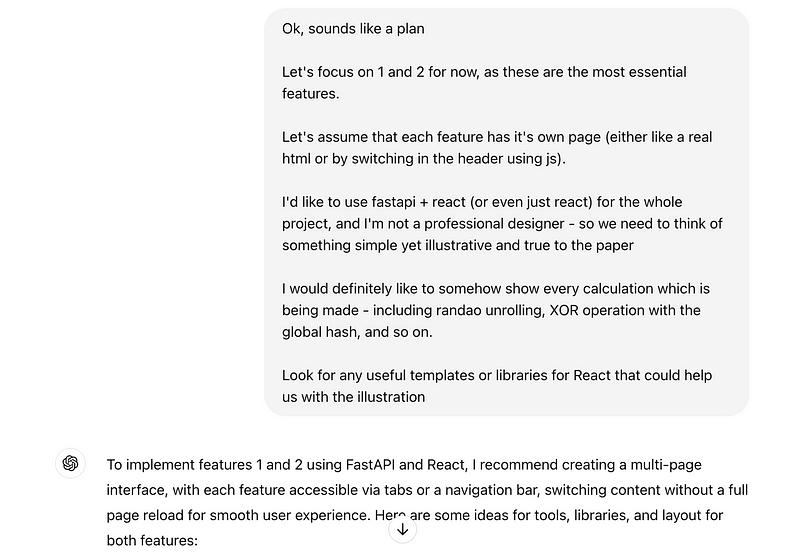Click the "Let's focus on 1 and 2" paragraph
Screen dimensions: 800x559
(484, 83)
